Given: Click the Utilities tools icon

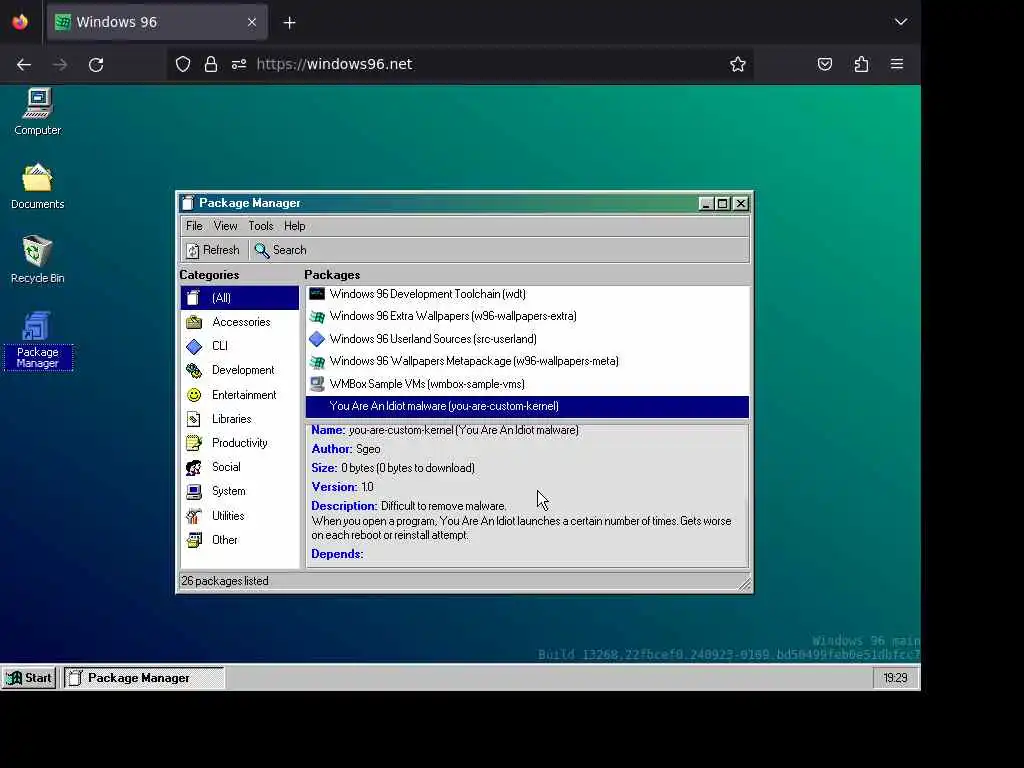Looking at the screenshot, I should pos(194,516).
